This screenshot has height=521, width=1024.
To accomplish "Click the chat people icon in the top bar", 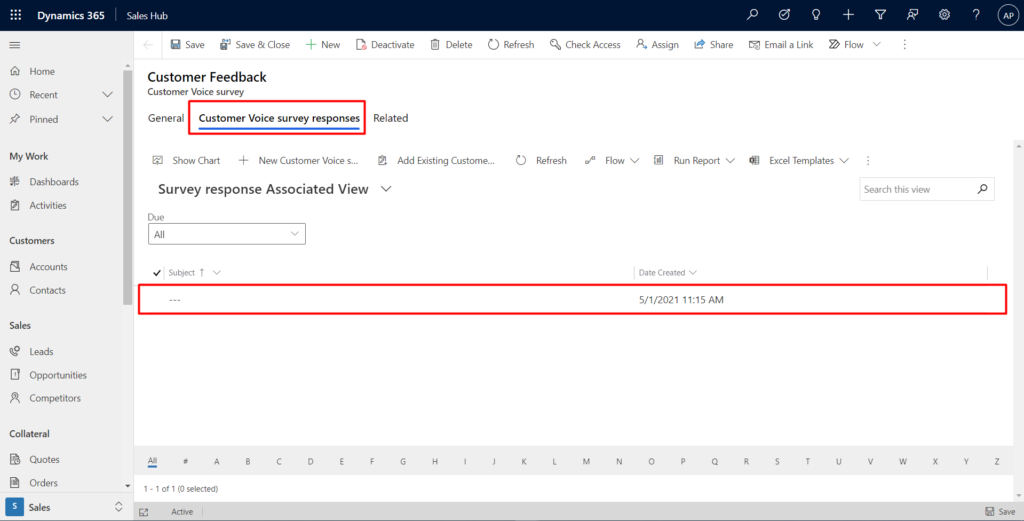I will pos(912,14).
